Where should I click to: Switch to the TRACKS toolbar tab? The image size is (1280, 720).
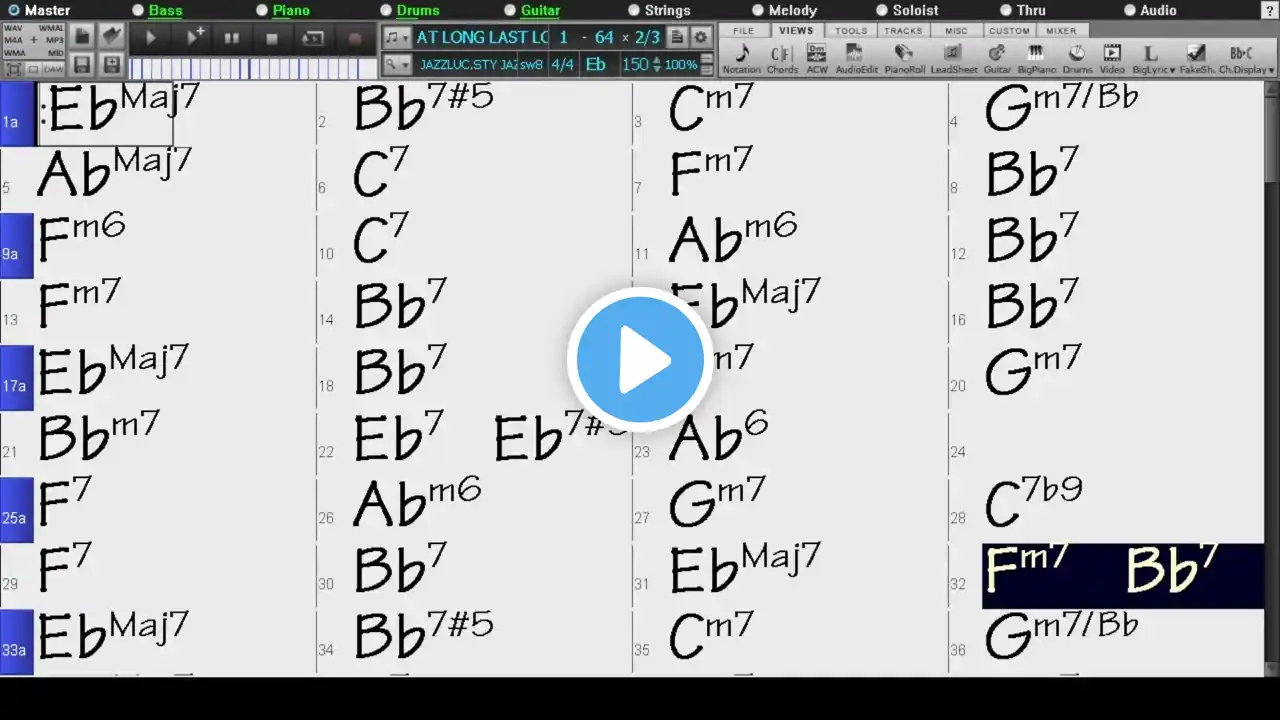point(903,31)
